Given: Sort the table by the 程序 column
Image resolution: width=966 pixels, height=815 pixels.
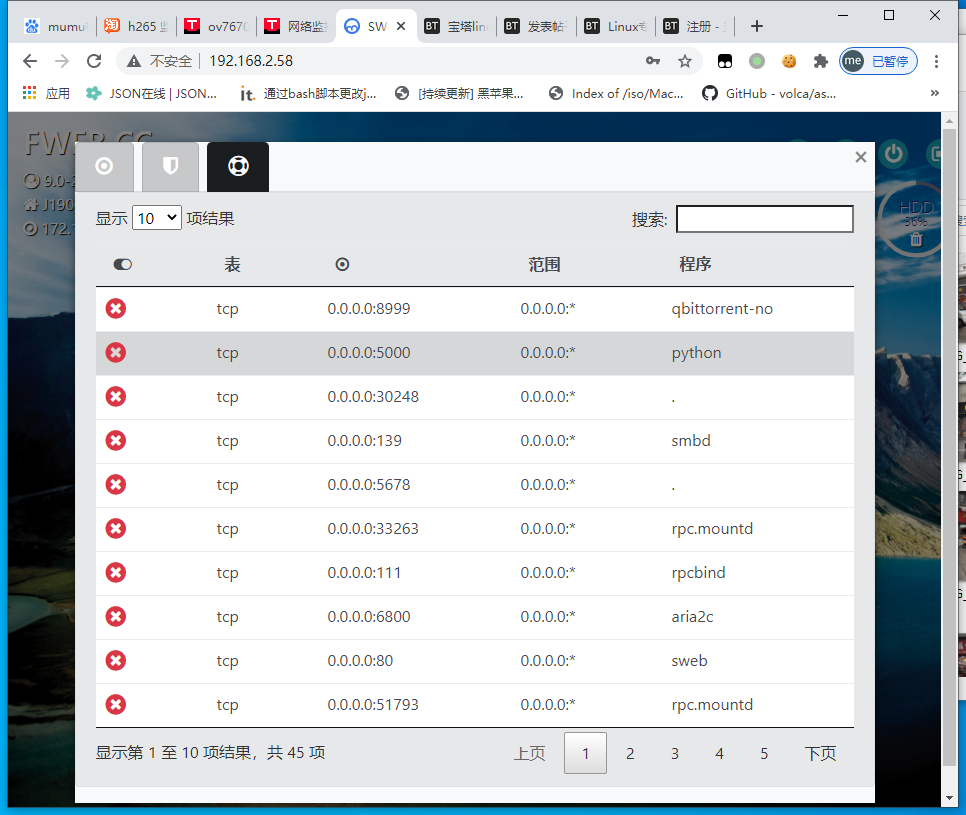Looking at the screenshot, I should (695, 265).
